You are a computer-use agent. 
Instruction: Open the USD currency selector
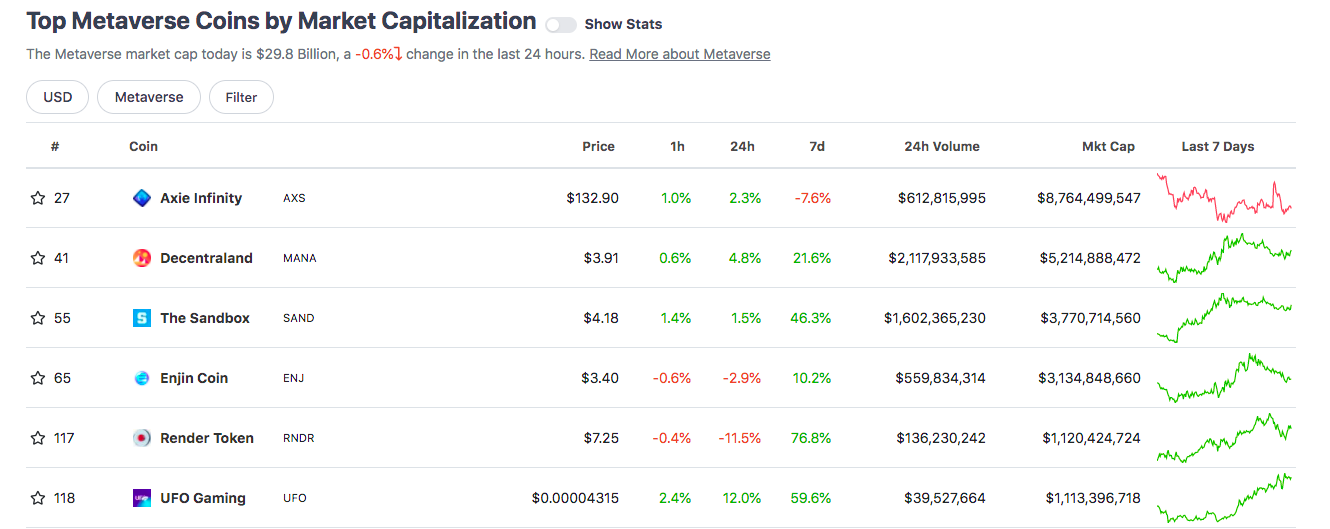(57, 97)
